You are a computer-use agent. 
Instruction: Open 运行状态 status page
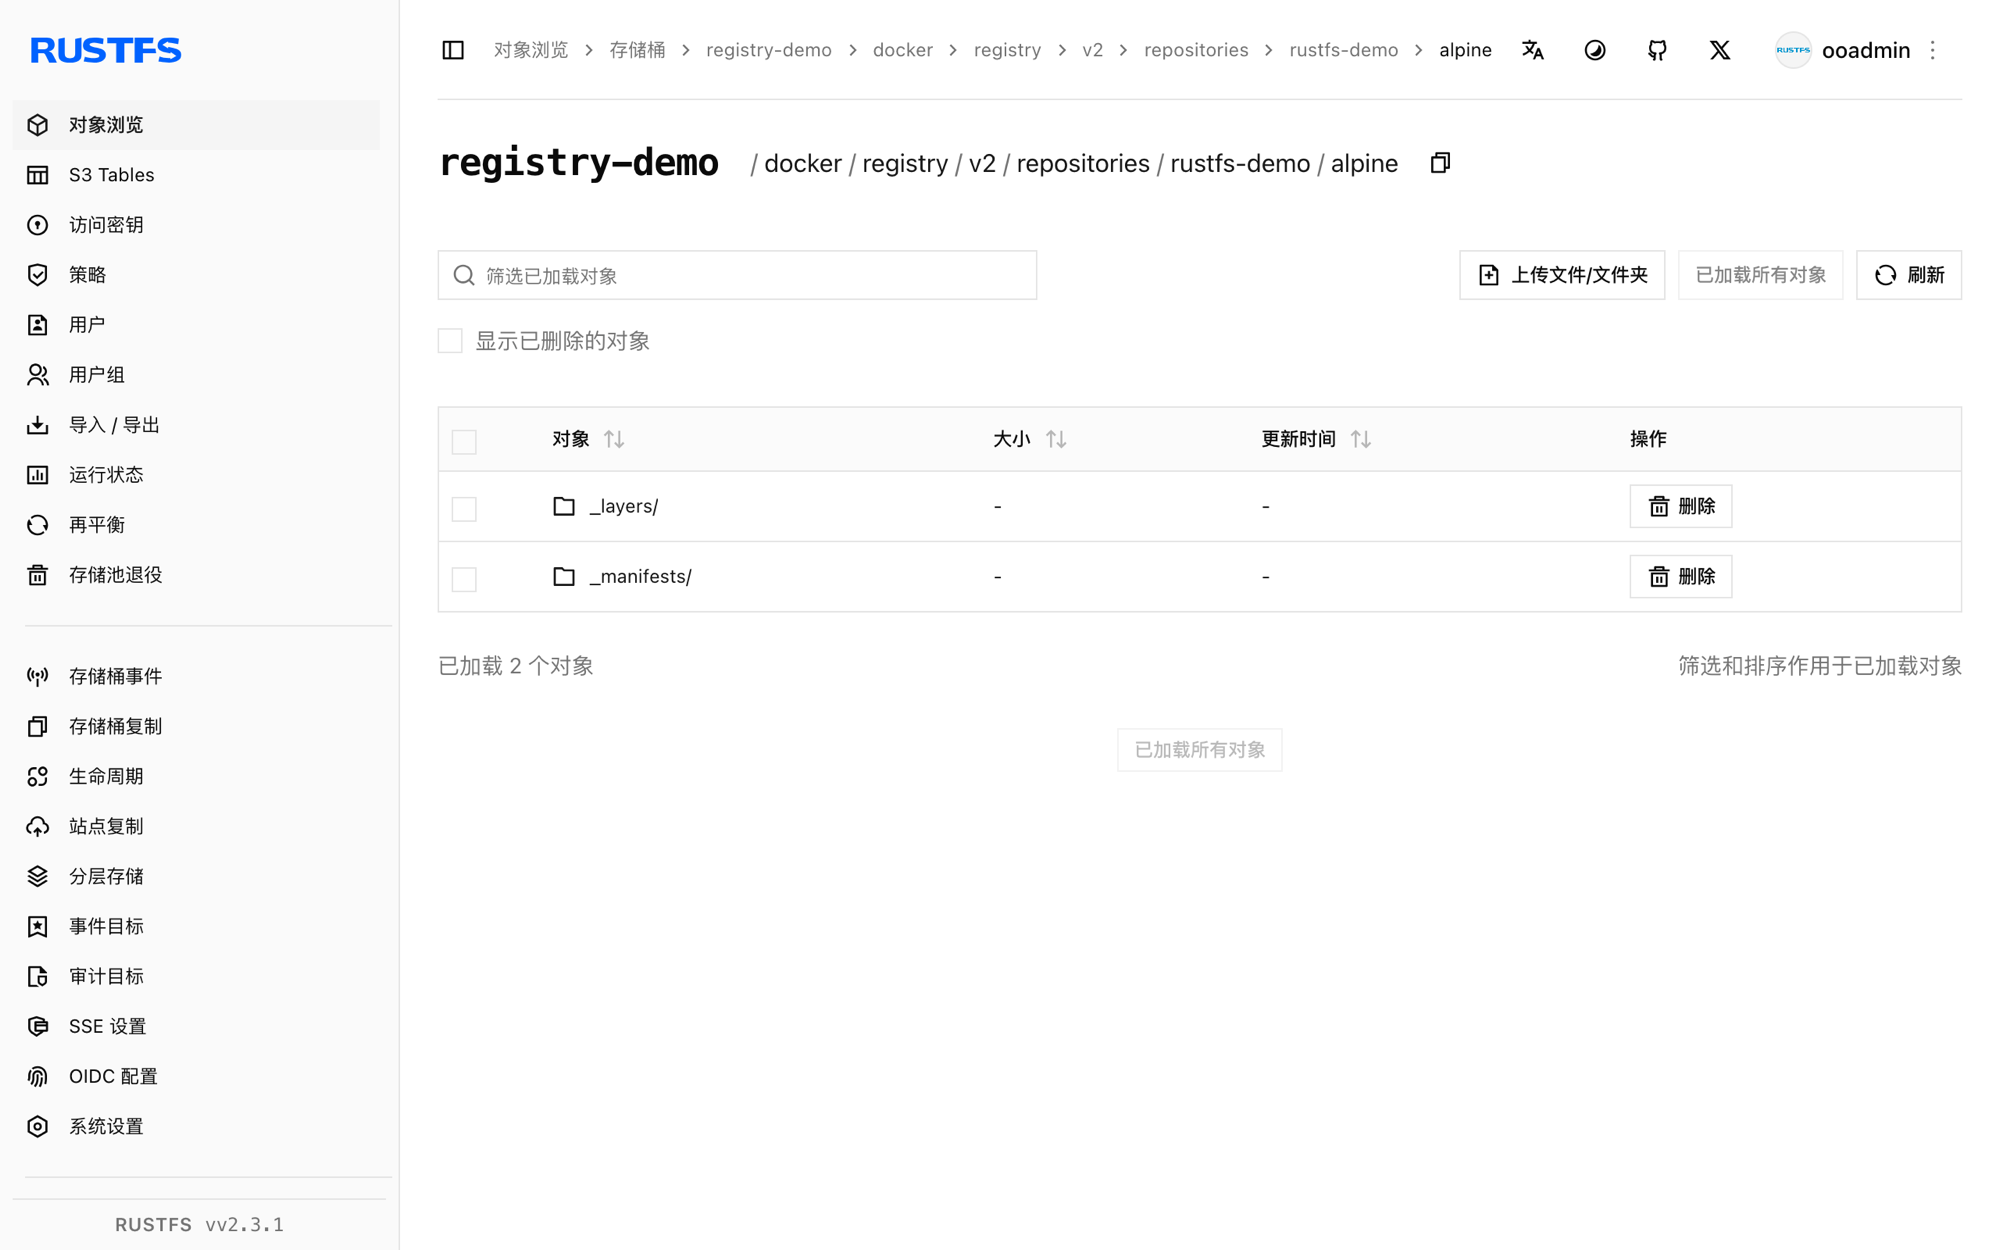(x=196, y=475)
